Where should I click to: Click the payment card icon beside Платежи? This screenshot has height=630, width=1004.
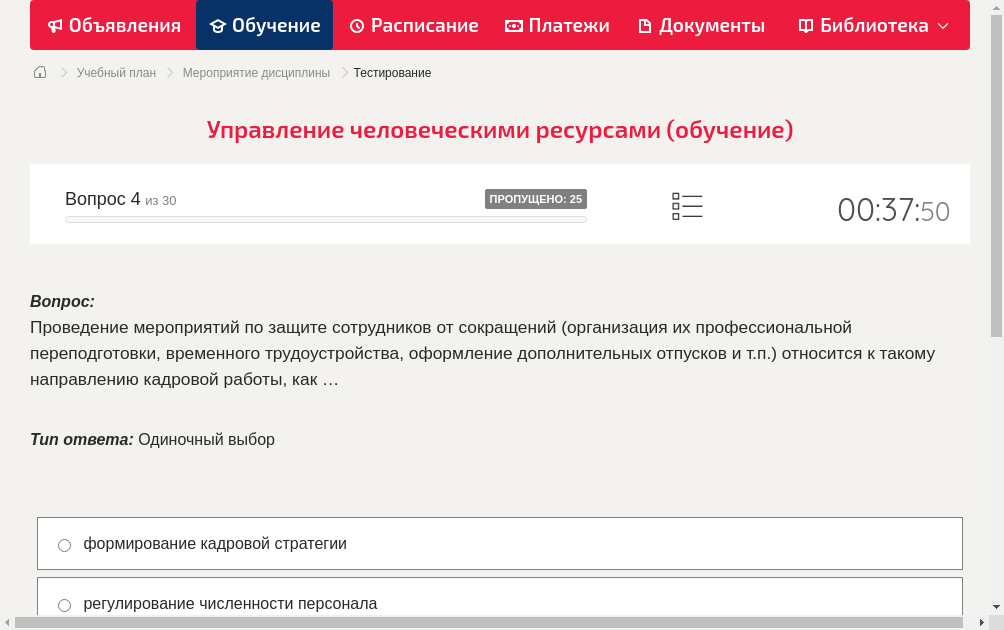[x=512, y=25]
